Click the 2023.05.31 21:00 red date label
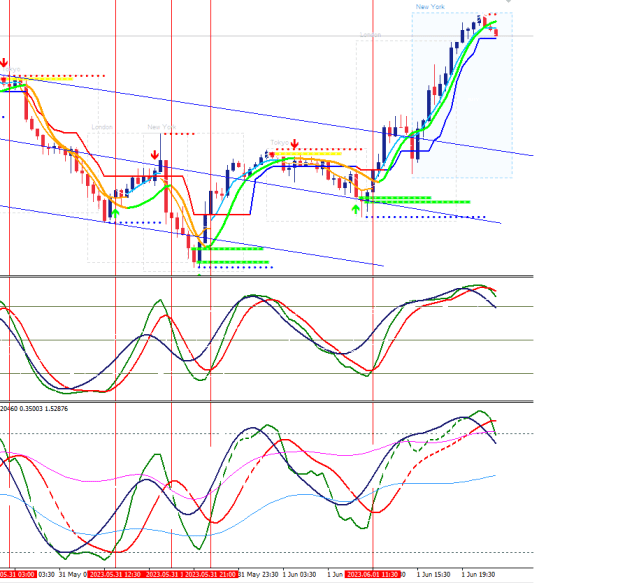This screenshot has width=625, height=583. pyautogui.click(x=211, y=574)
